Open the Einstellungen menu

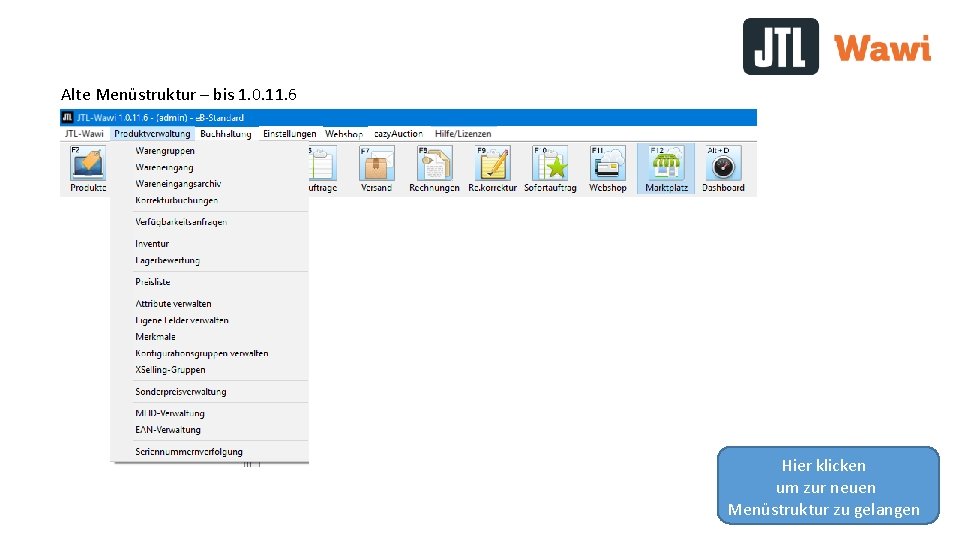290,133
